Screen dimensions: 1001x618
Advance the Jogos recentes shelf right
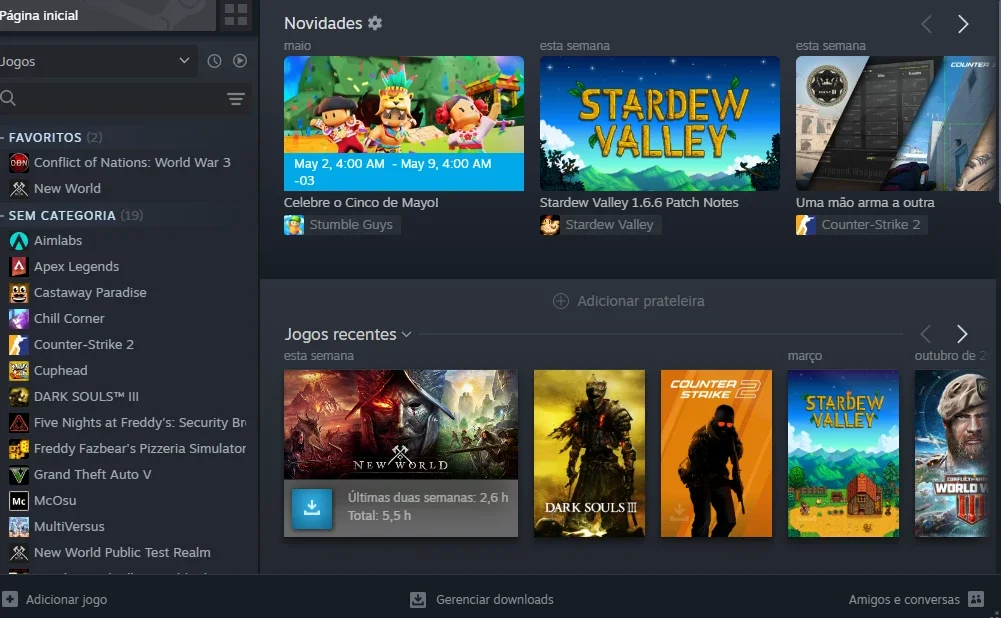coord(962,334)
